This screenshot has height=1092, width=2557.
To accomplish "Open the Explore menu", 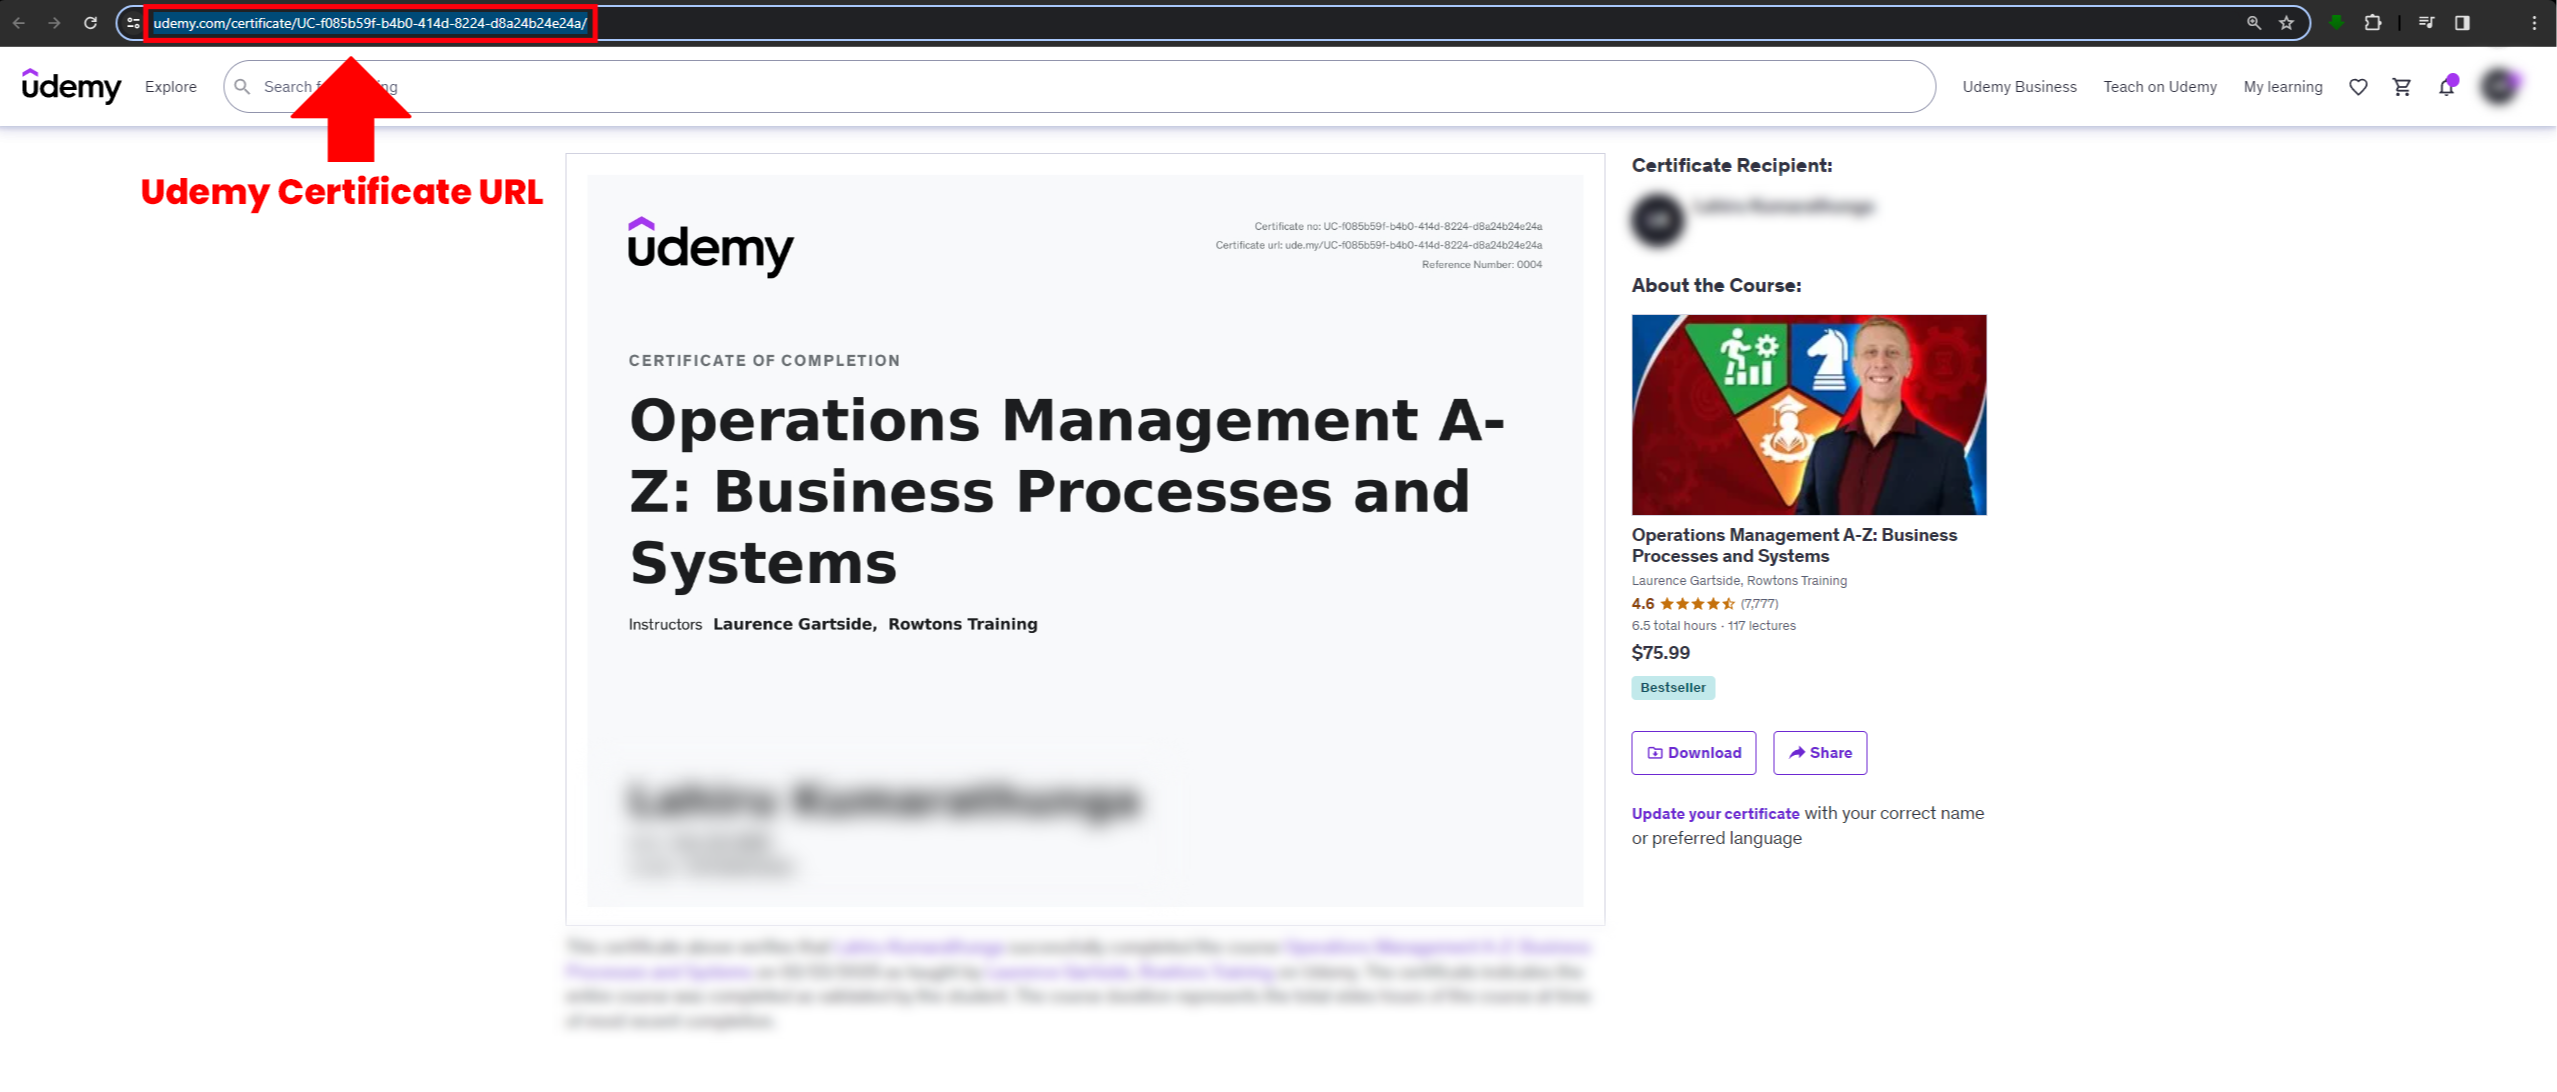I will pos(171,87).
